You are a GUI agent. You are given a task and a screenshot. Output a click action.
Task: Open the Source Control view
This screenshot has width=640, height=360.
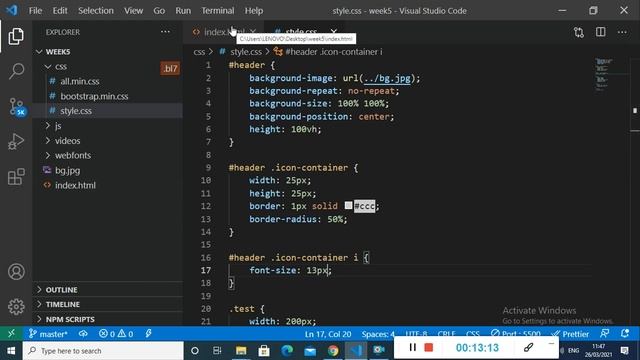point(17,107)
